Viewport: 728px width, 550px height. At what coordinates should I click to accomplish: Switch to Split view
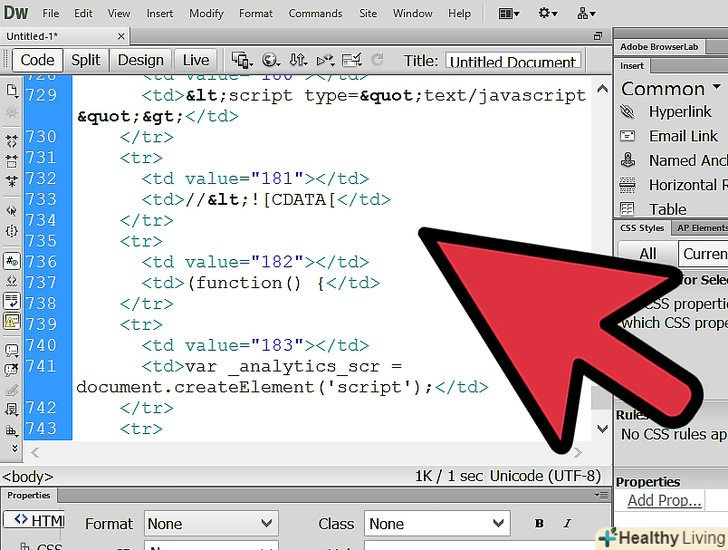(86, 60)
